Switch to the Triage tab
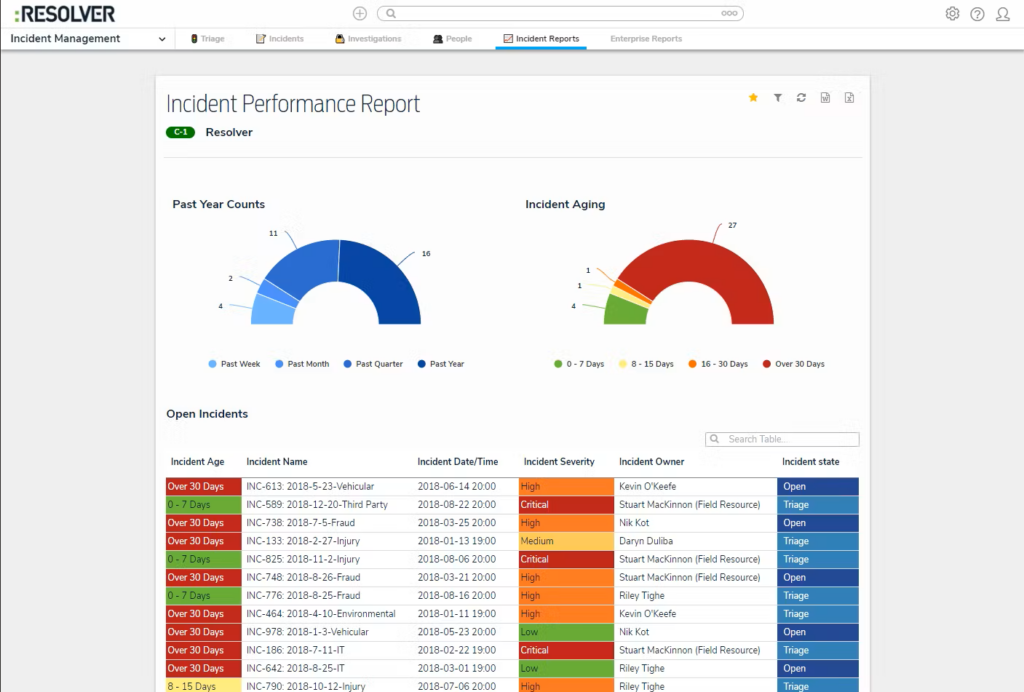The width and height of the screenshot is (1024, 692). 207,38
